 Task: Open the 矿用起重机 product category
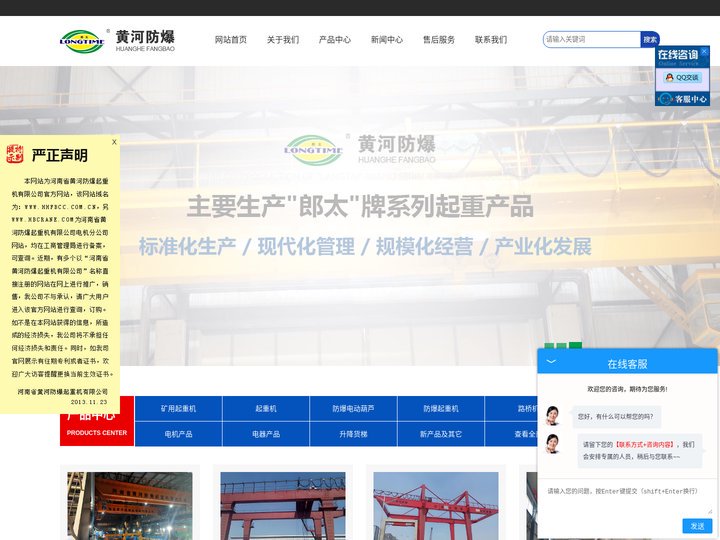pyautogui.click(x=178, y=409)
